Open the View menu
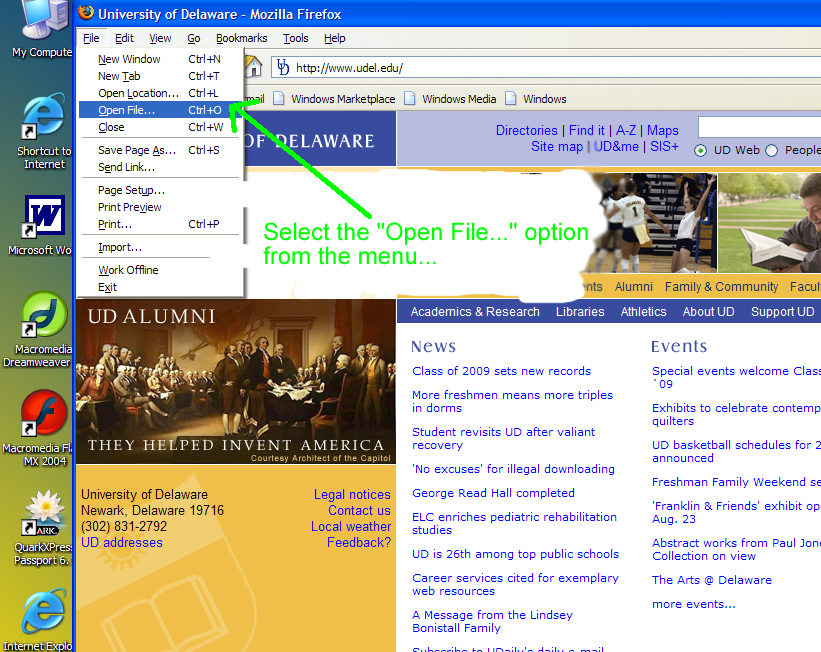This screenshot has height=652, width=821. (x=160, y=38)
